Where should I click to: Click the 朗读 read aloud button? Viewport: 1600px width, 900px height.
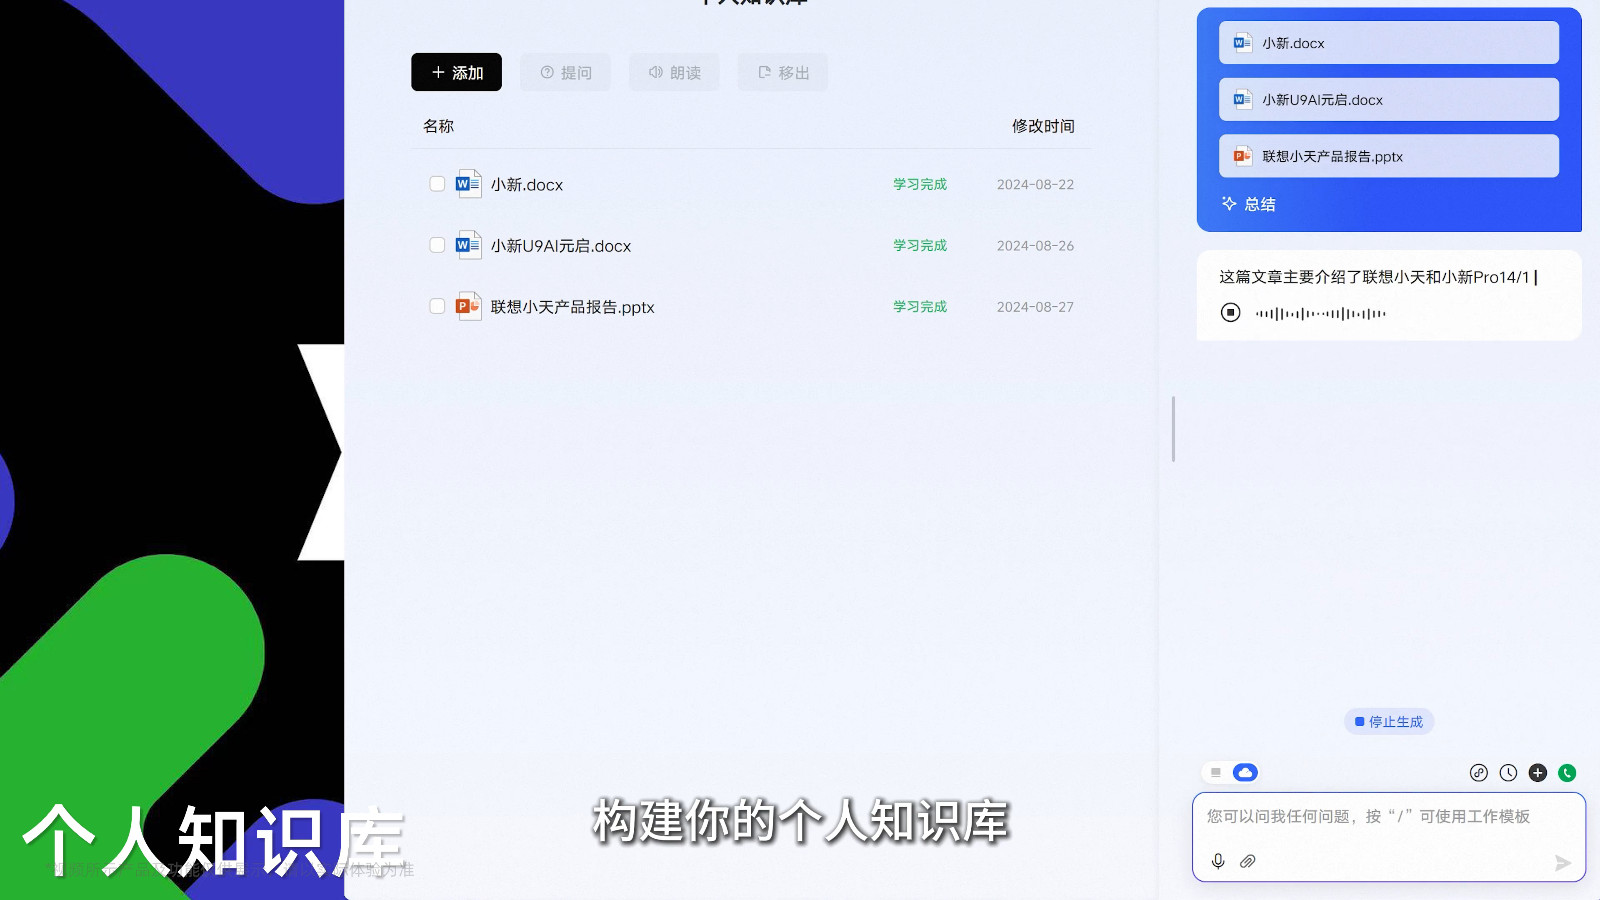[x=674, y=72]
